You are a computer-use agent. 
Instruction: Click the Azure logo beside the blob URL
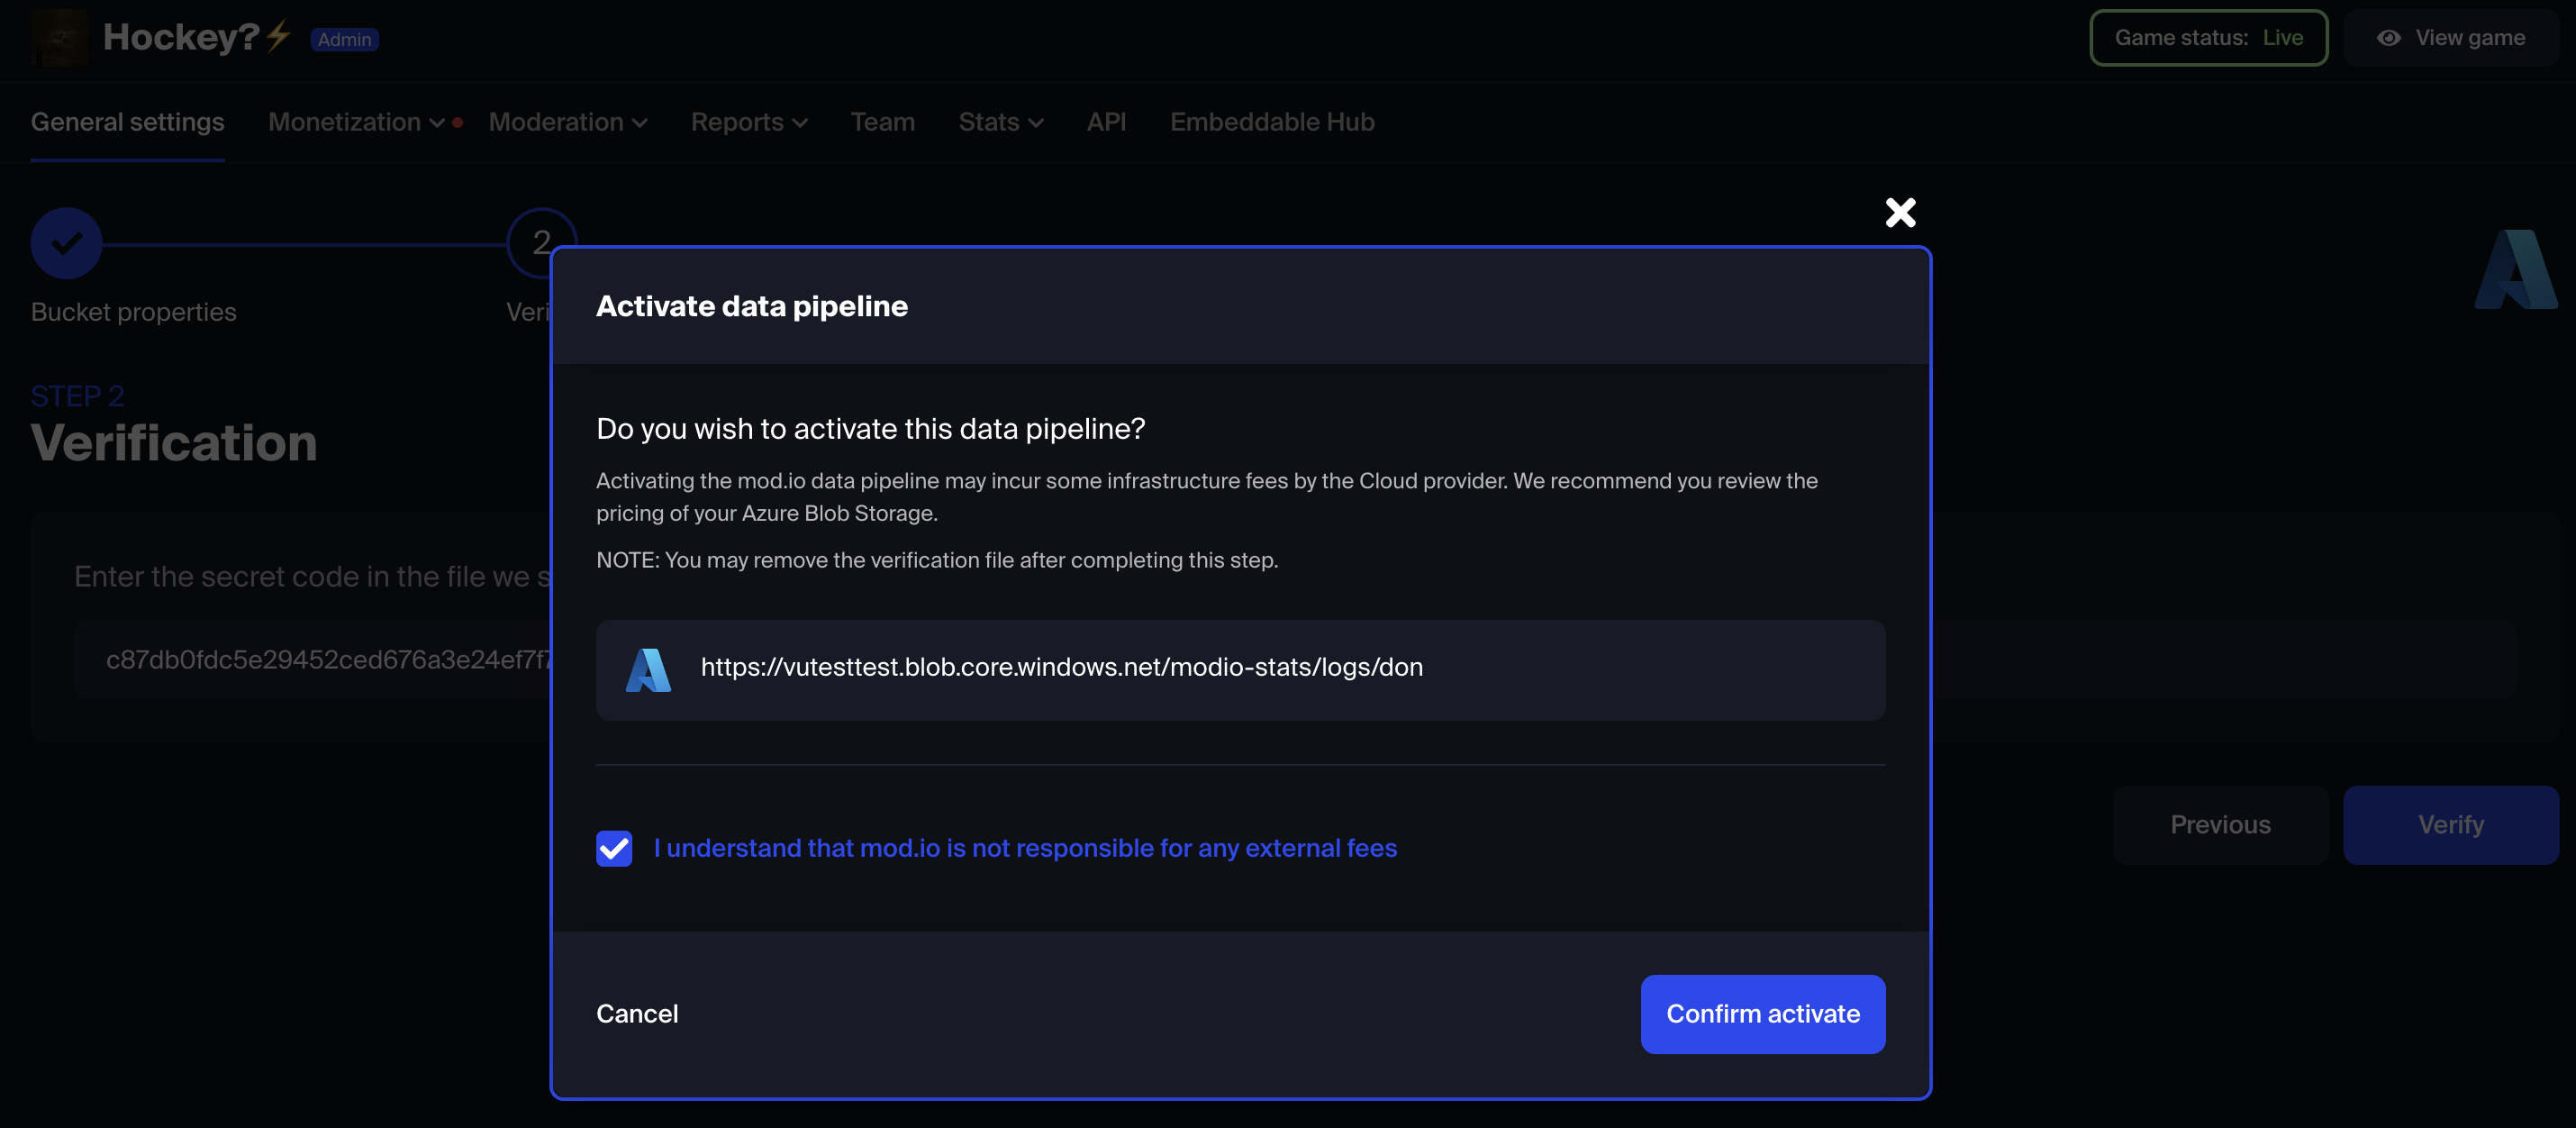[648, 670]
